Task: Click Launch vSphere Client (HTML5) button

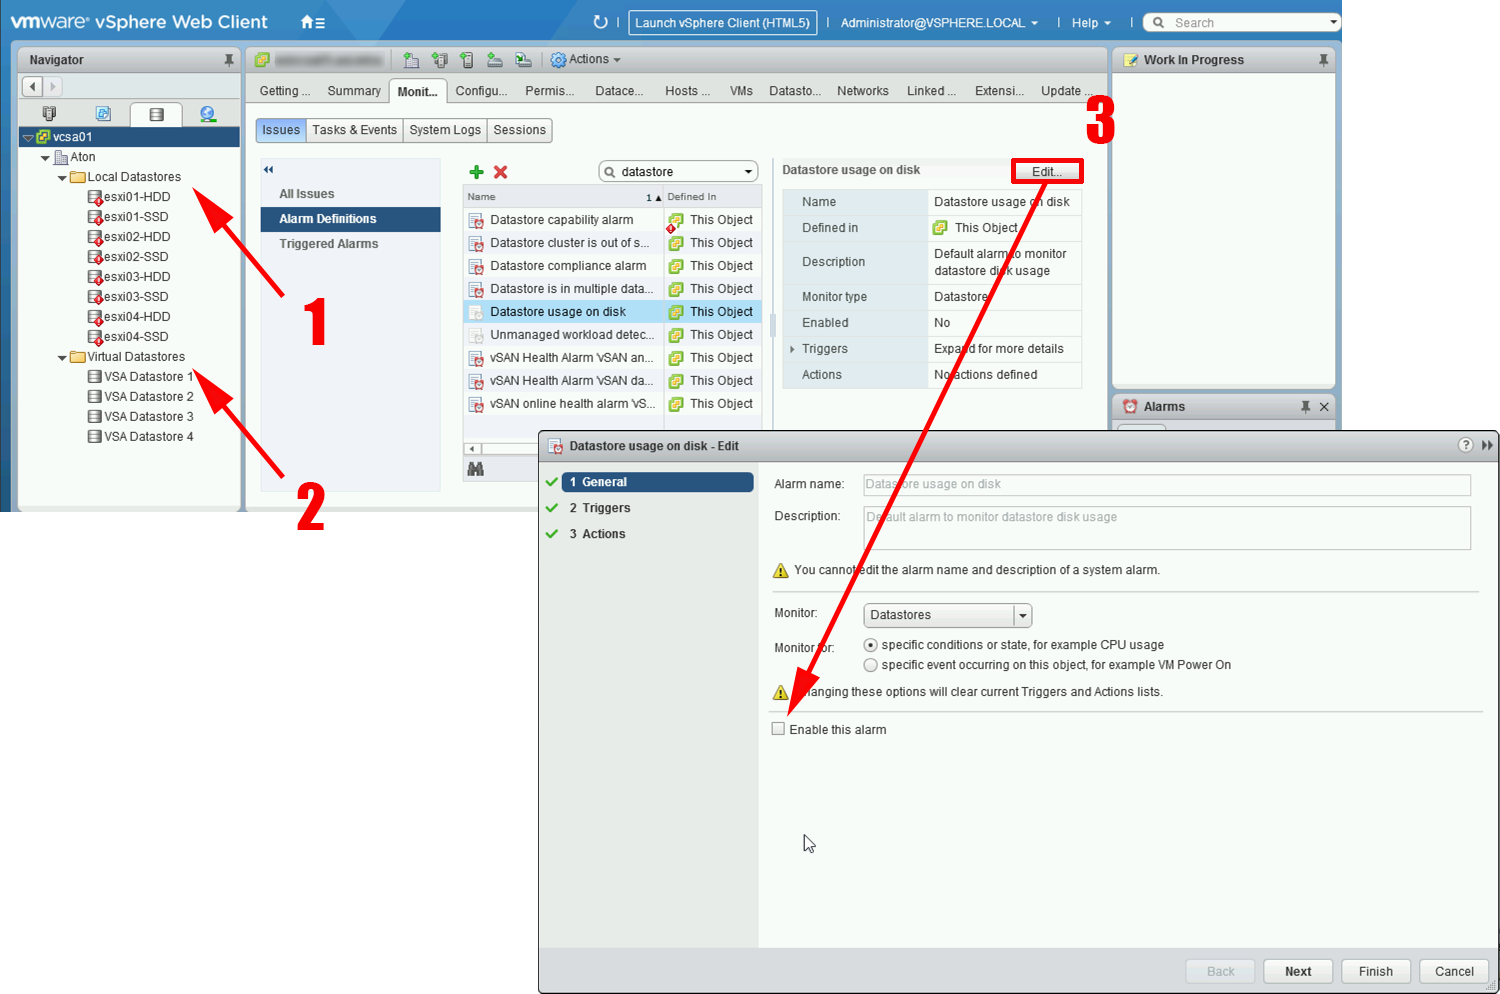Action: click(722, 22)
